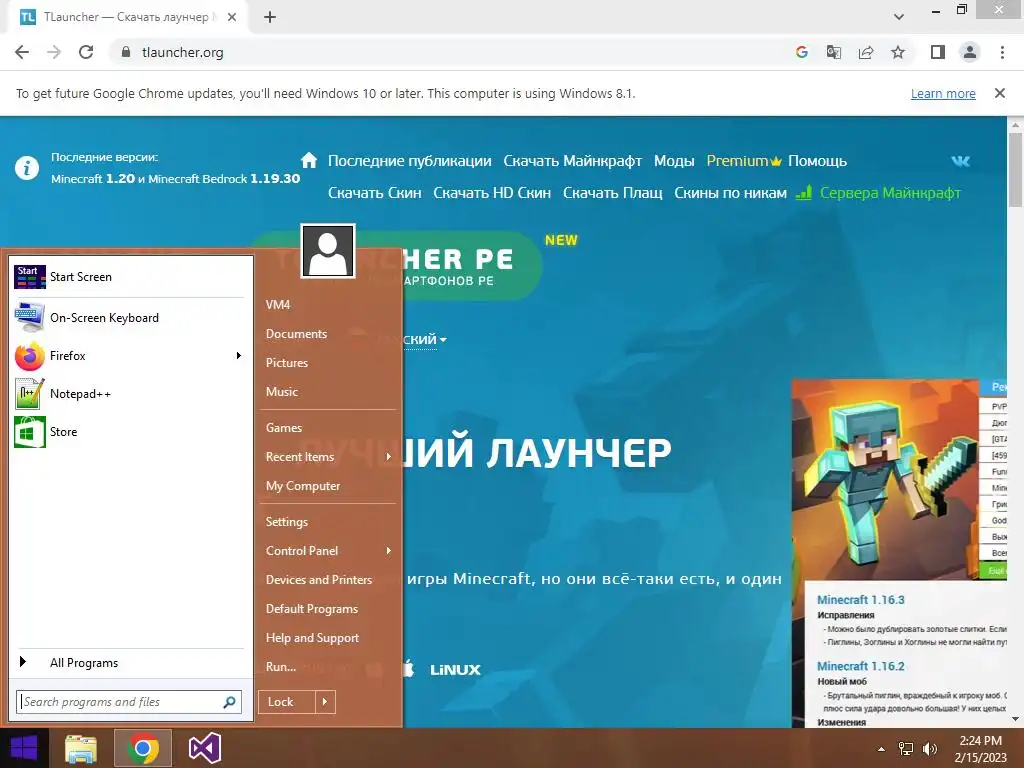Expand the Lock options arrow
The height and width of the screenshot is (768, 1024).
coord(325,702)
